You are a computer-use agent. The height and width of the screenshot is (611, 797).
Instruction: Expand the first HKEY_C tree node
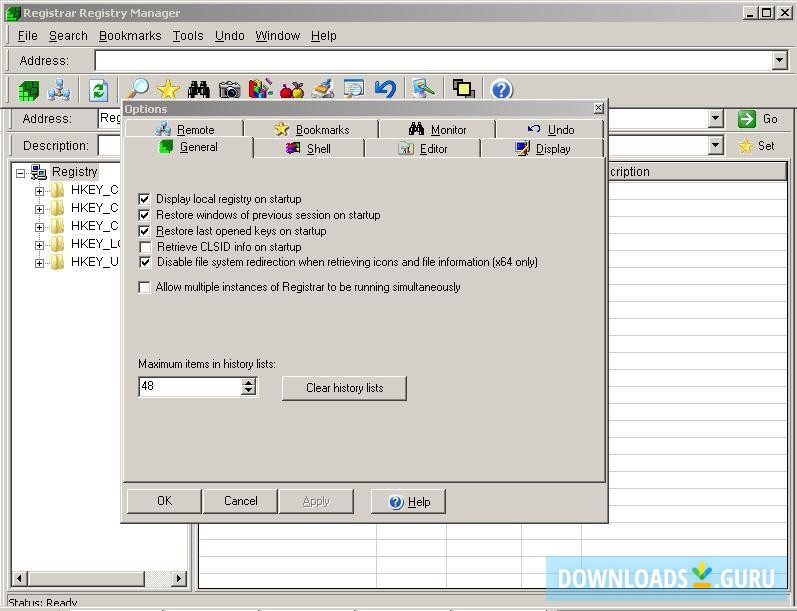point(39,191)
